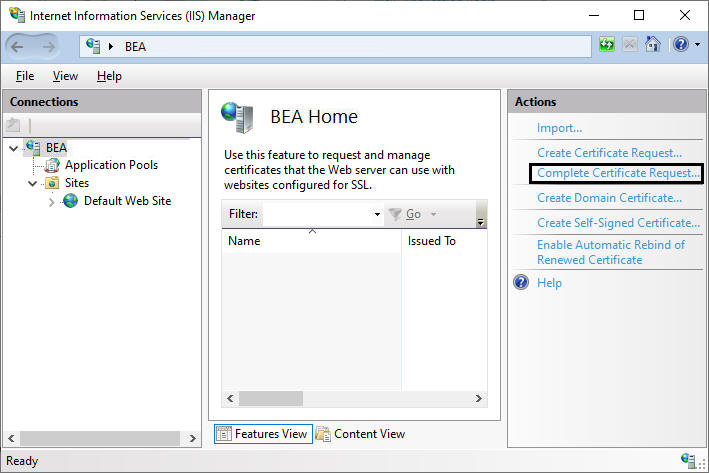
Task: Click the status bar server icon
Action: point(688,461)
